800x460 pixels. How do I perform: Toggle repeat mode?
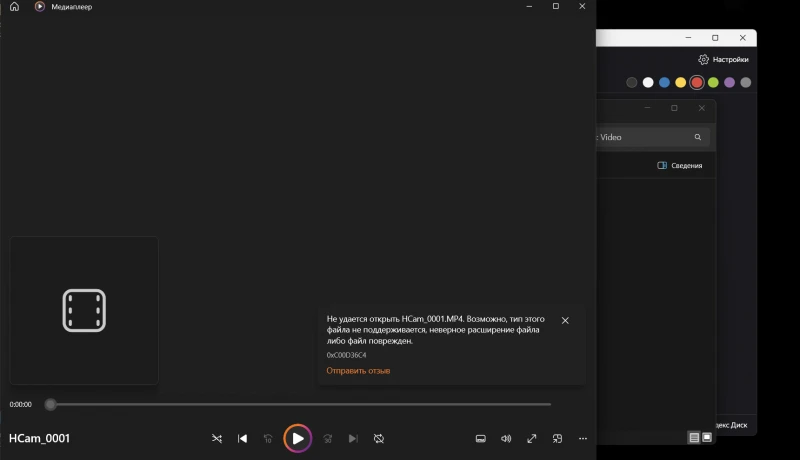point(379,439)
